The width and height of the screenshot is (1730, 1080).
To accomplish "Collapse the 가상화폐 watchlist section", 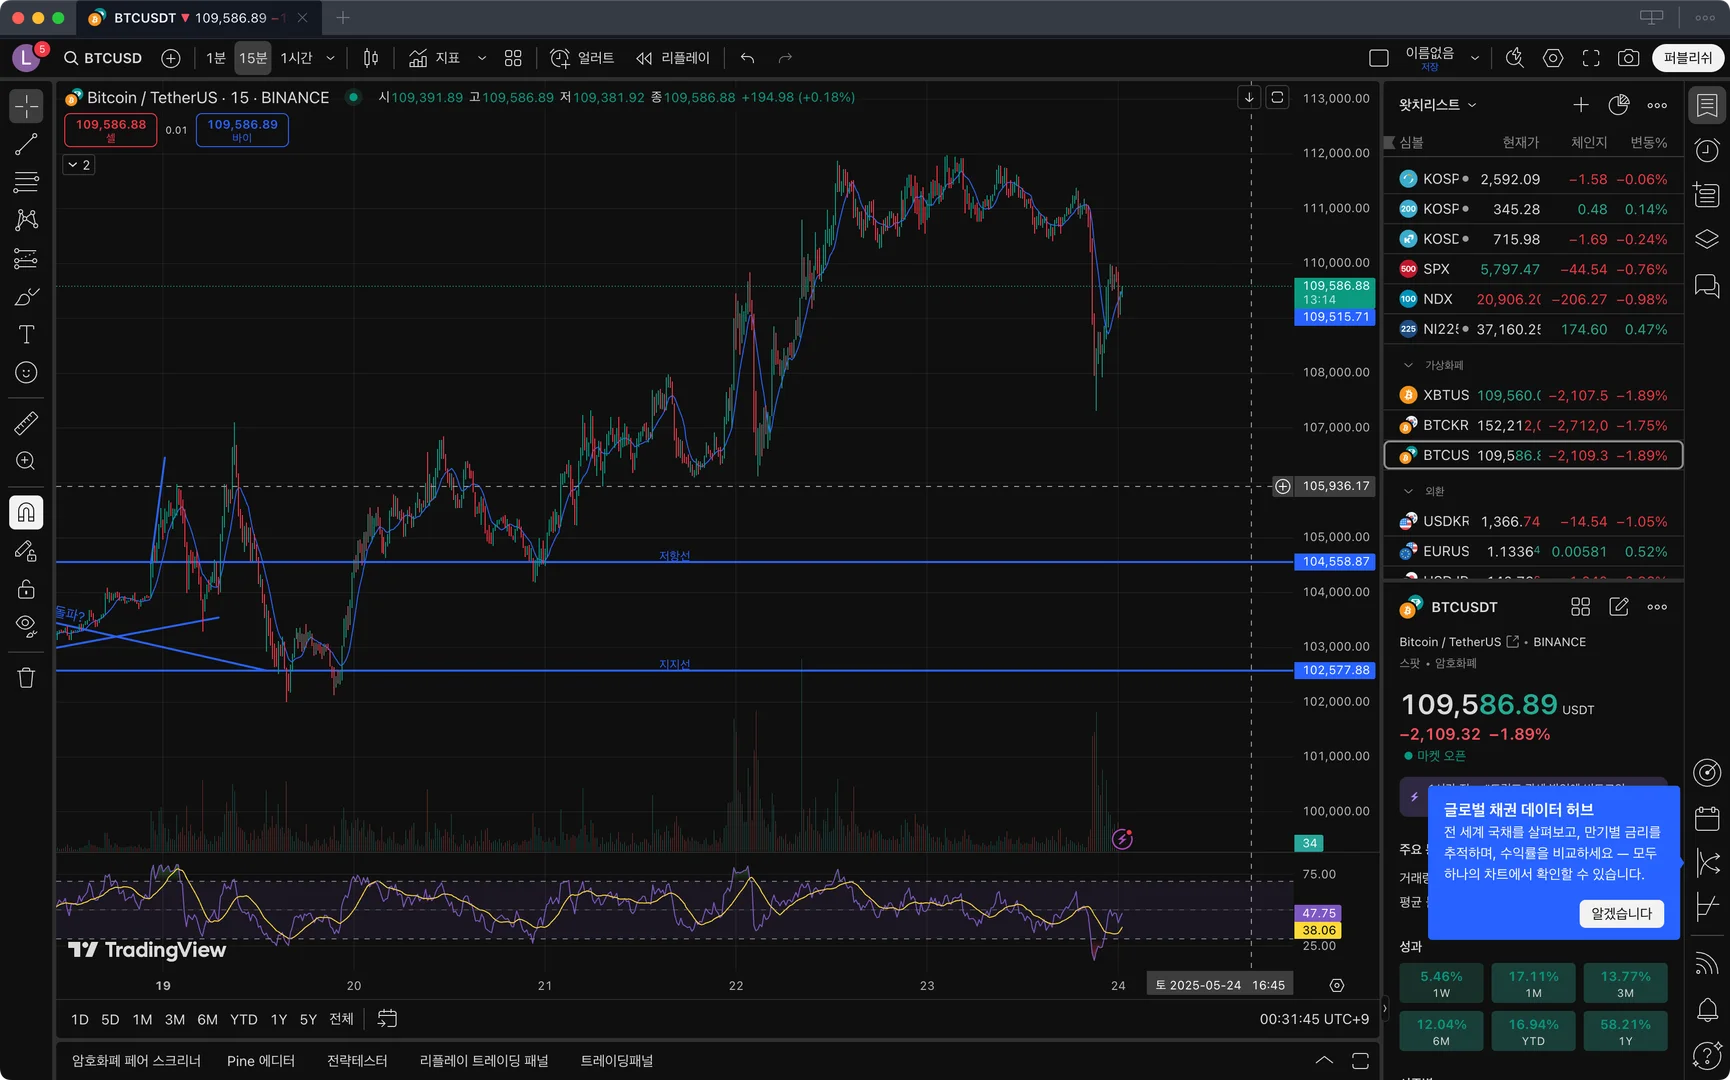I will click(1408, 365).
